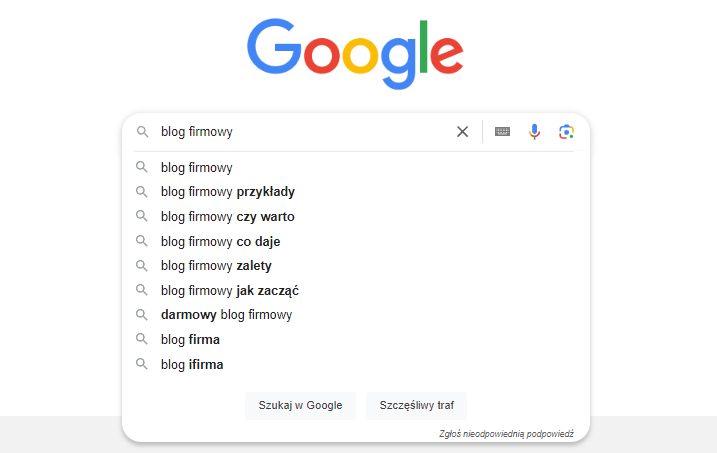
Task: Click the search icon next to 'darmowy blog firmowy'
Action: (142, 315)
